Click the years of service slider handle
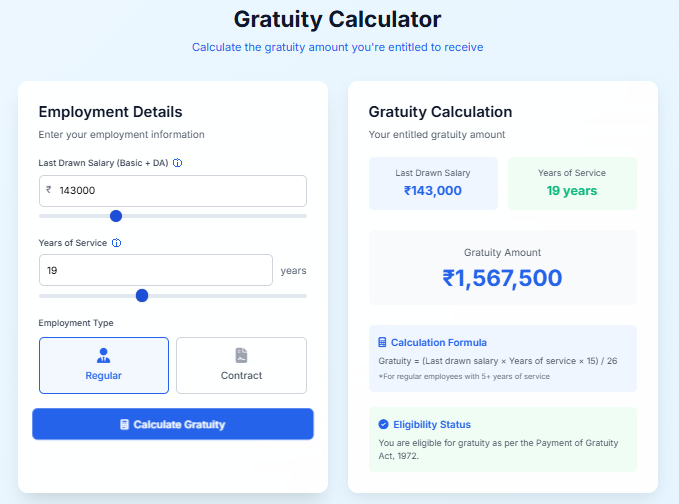 (x=142, y=295)
